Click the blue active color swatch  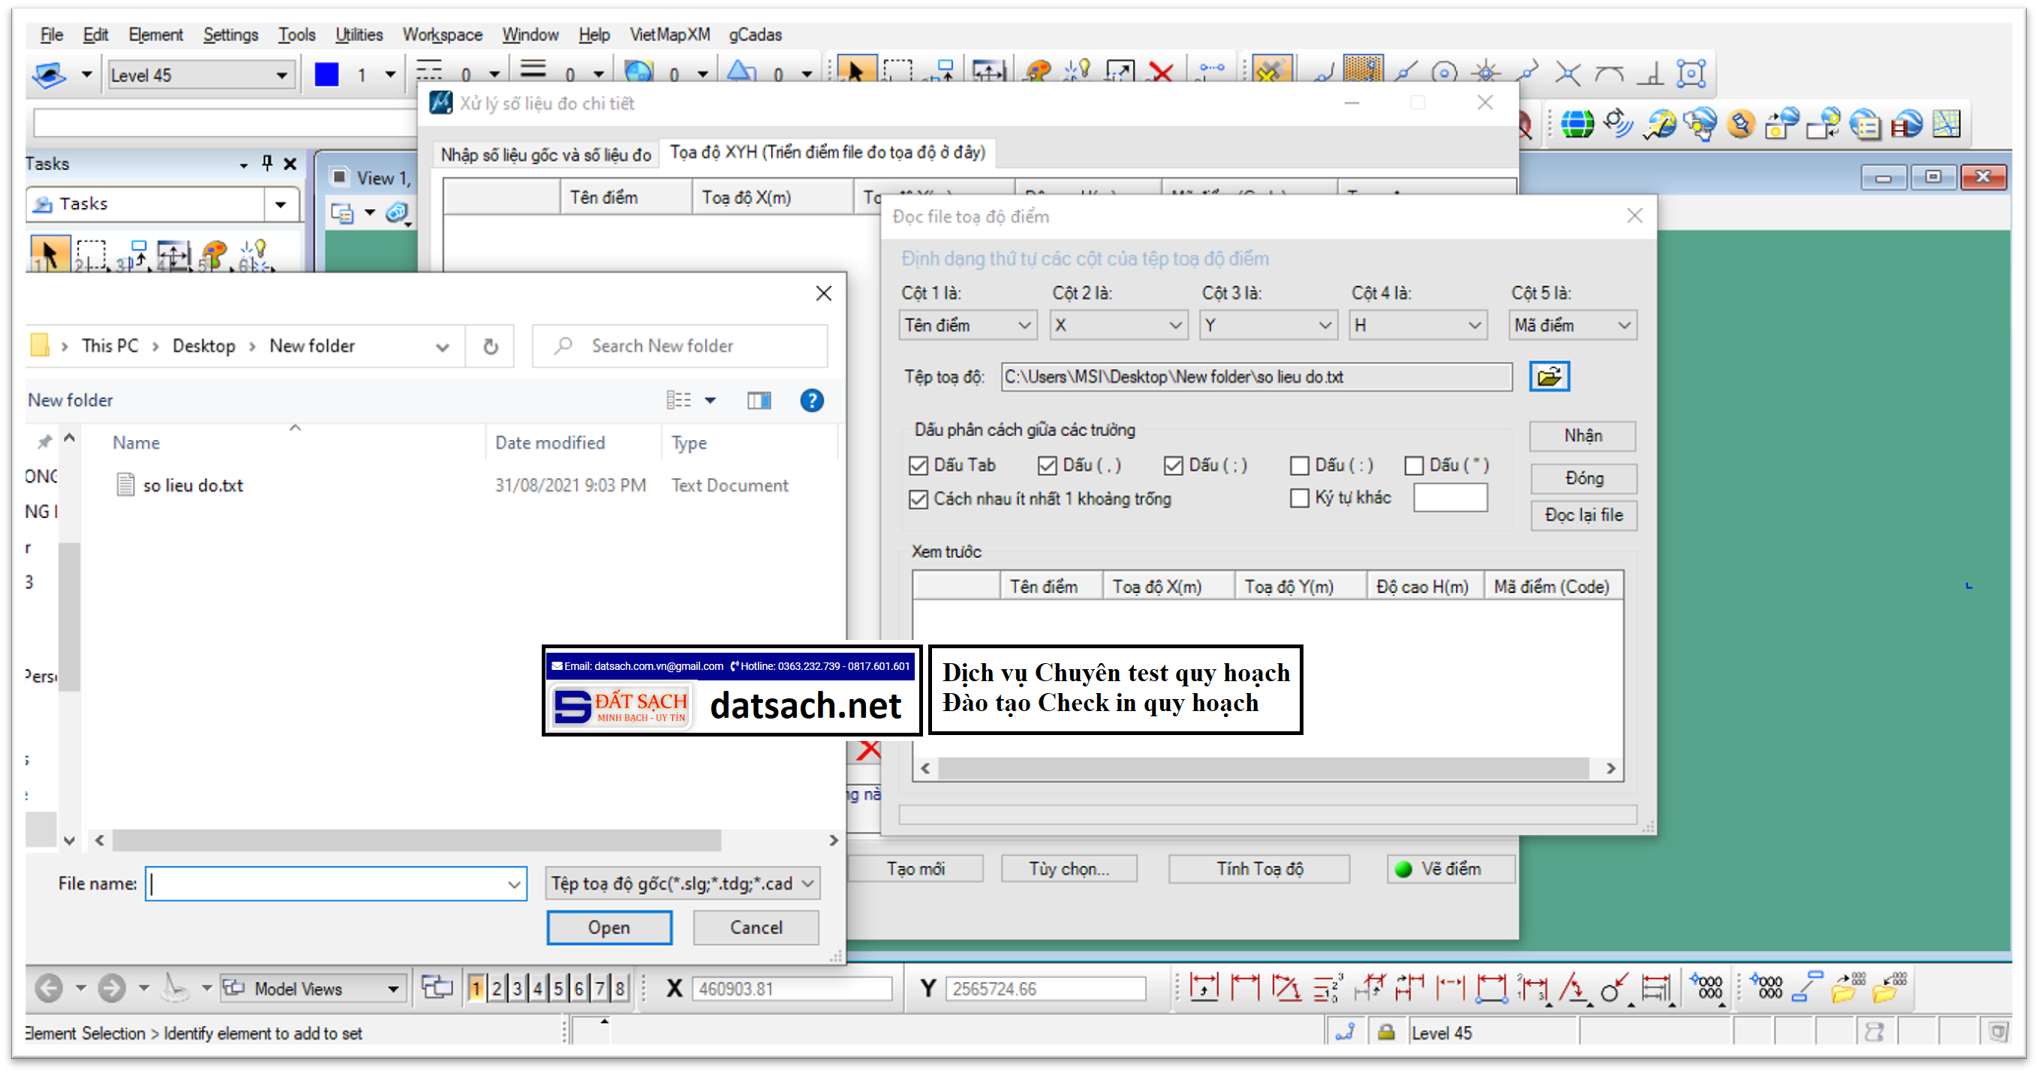point(326,75)
